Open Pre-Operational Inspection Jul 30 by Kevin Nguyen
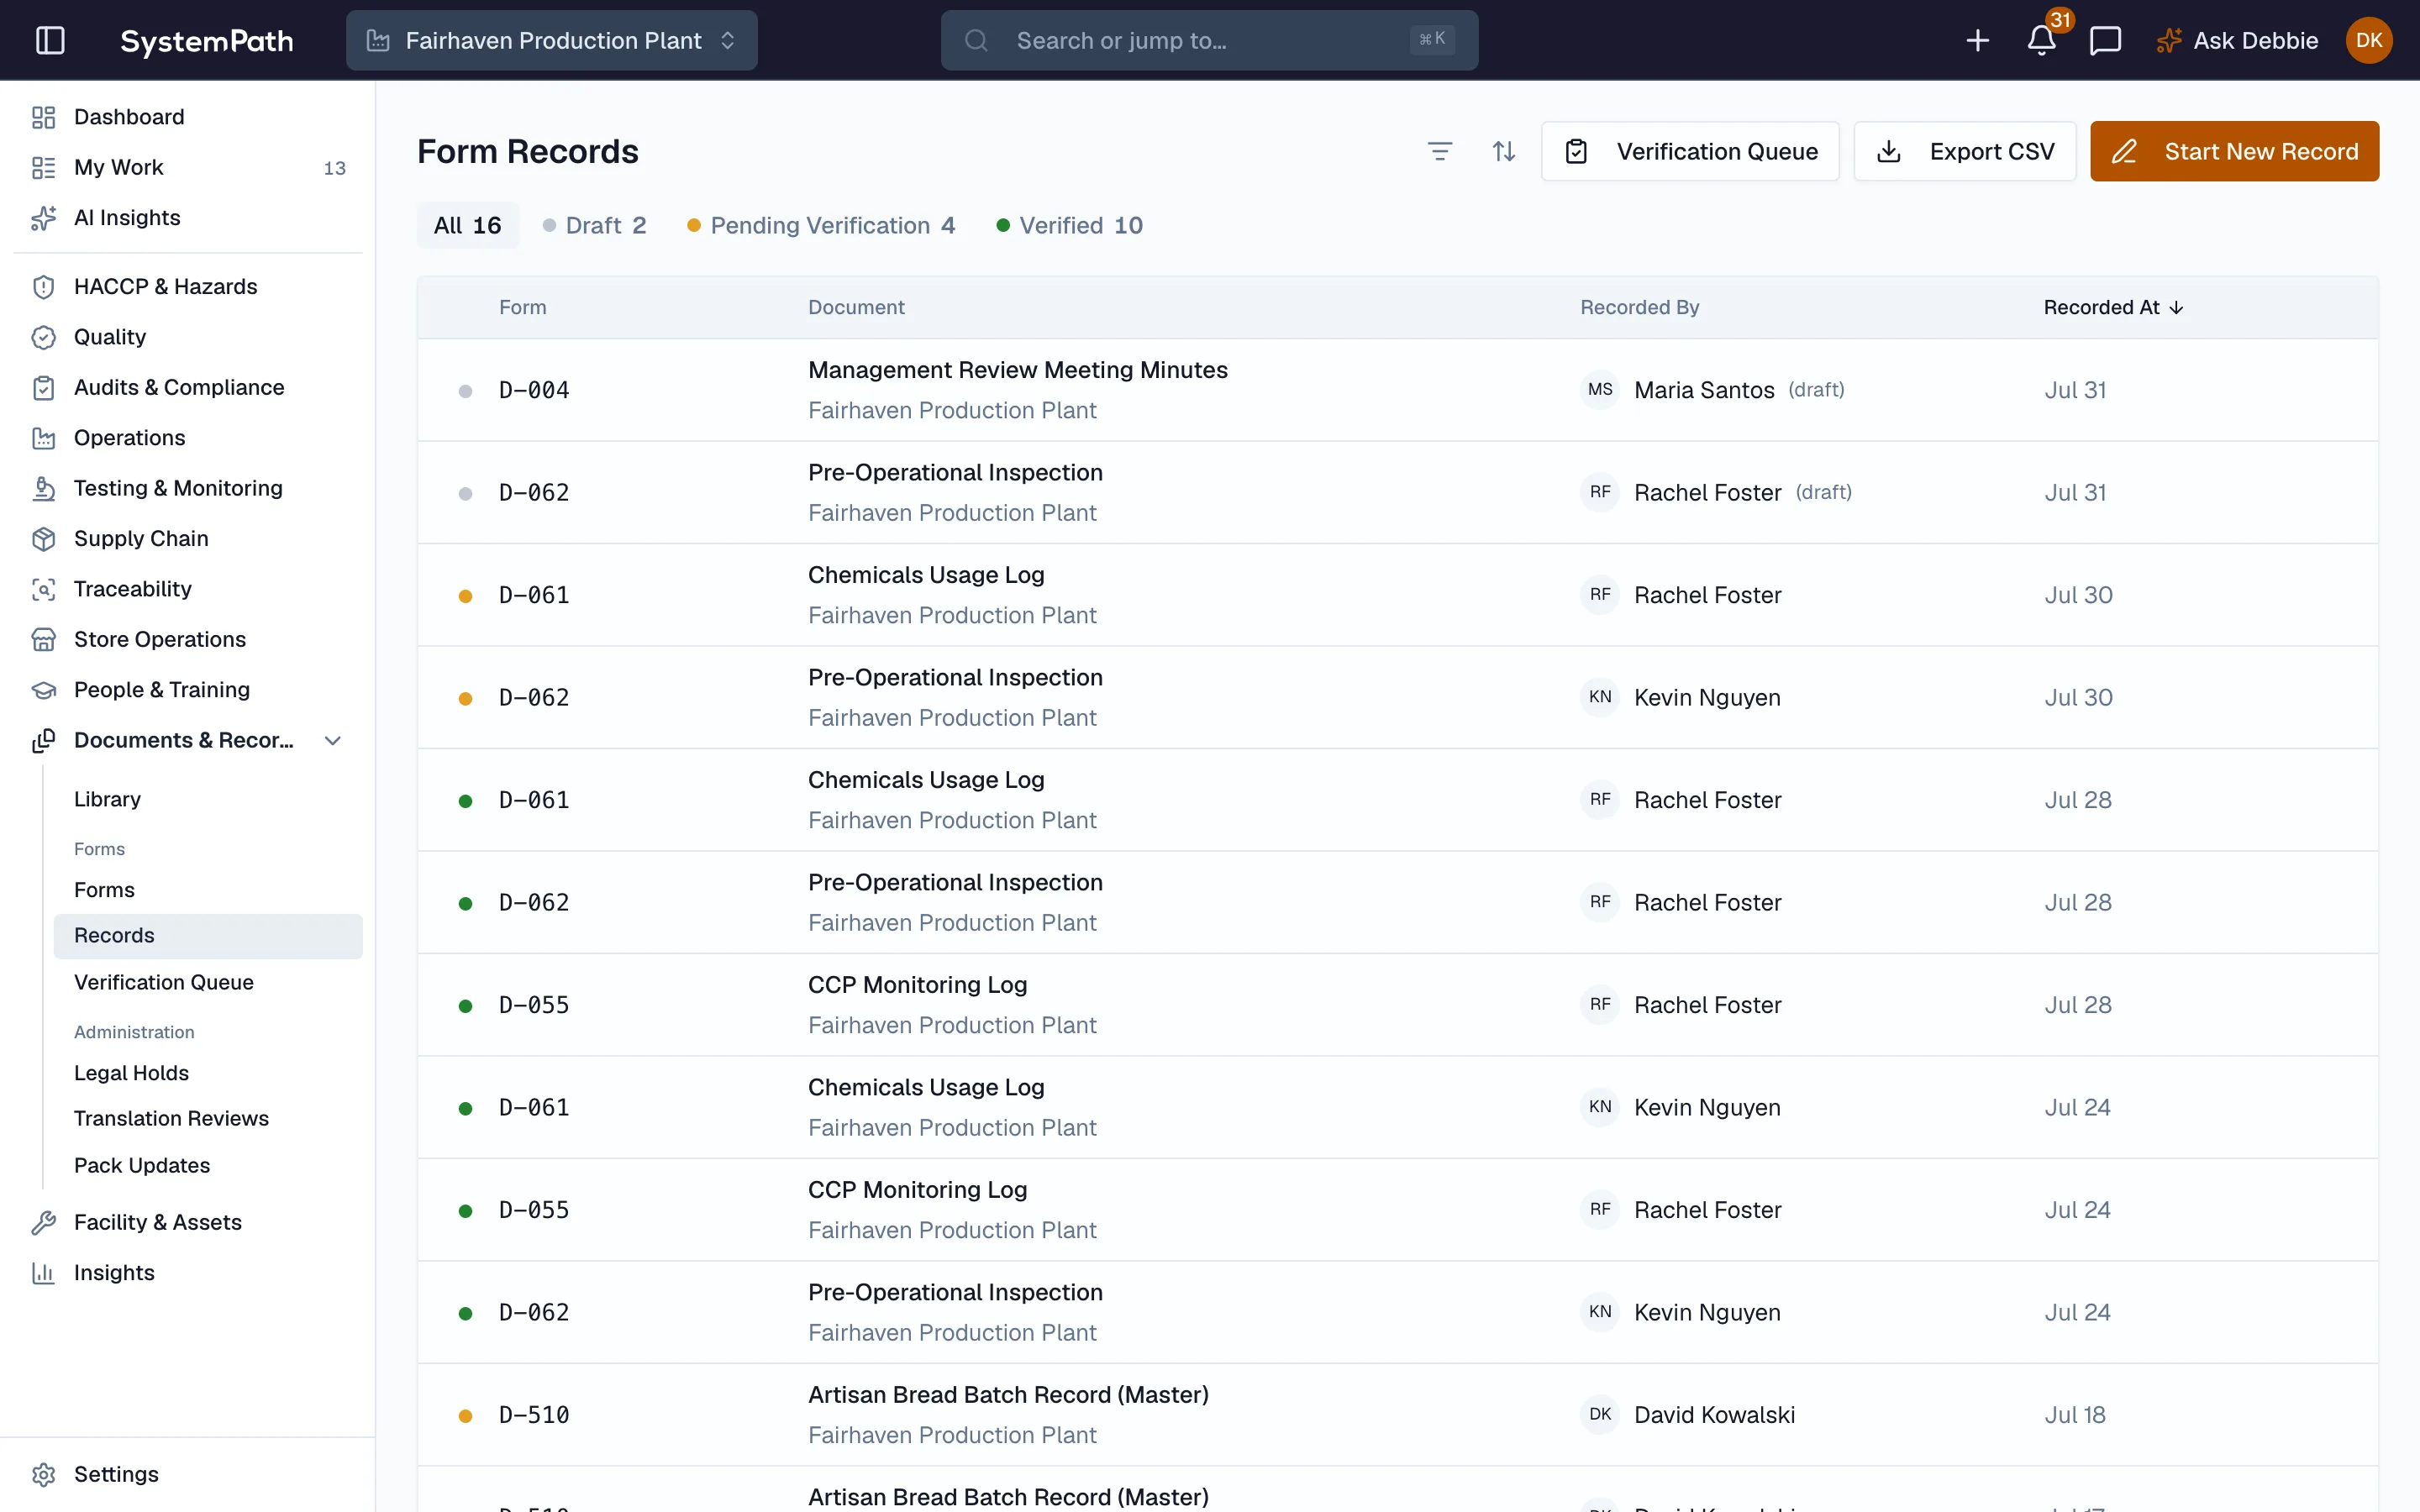2420x1512 pixels. click(x=1397, y=698)
